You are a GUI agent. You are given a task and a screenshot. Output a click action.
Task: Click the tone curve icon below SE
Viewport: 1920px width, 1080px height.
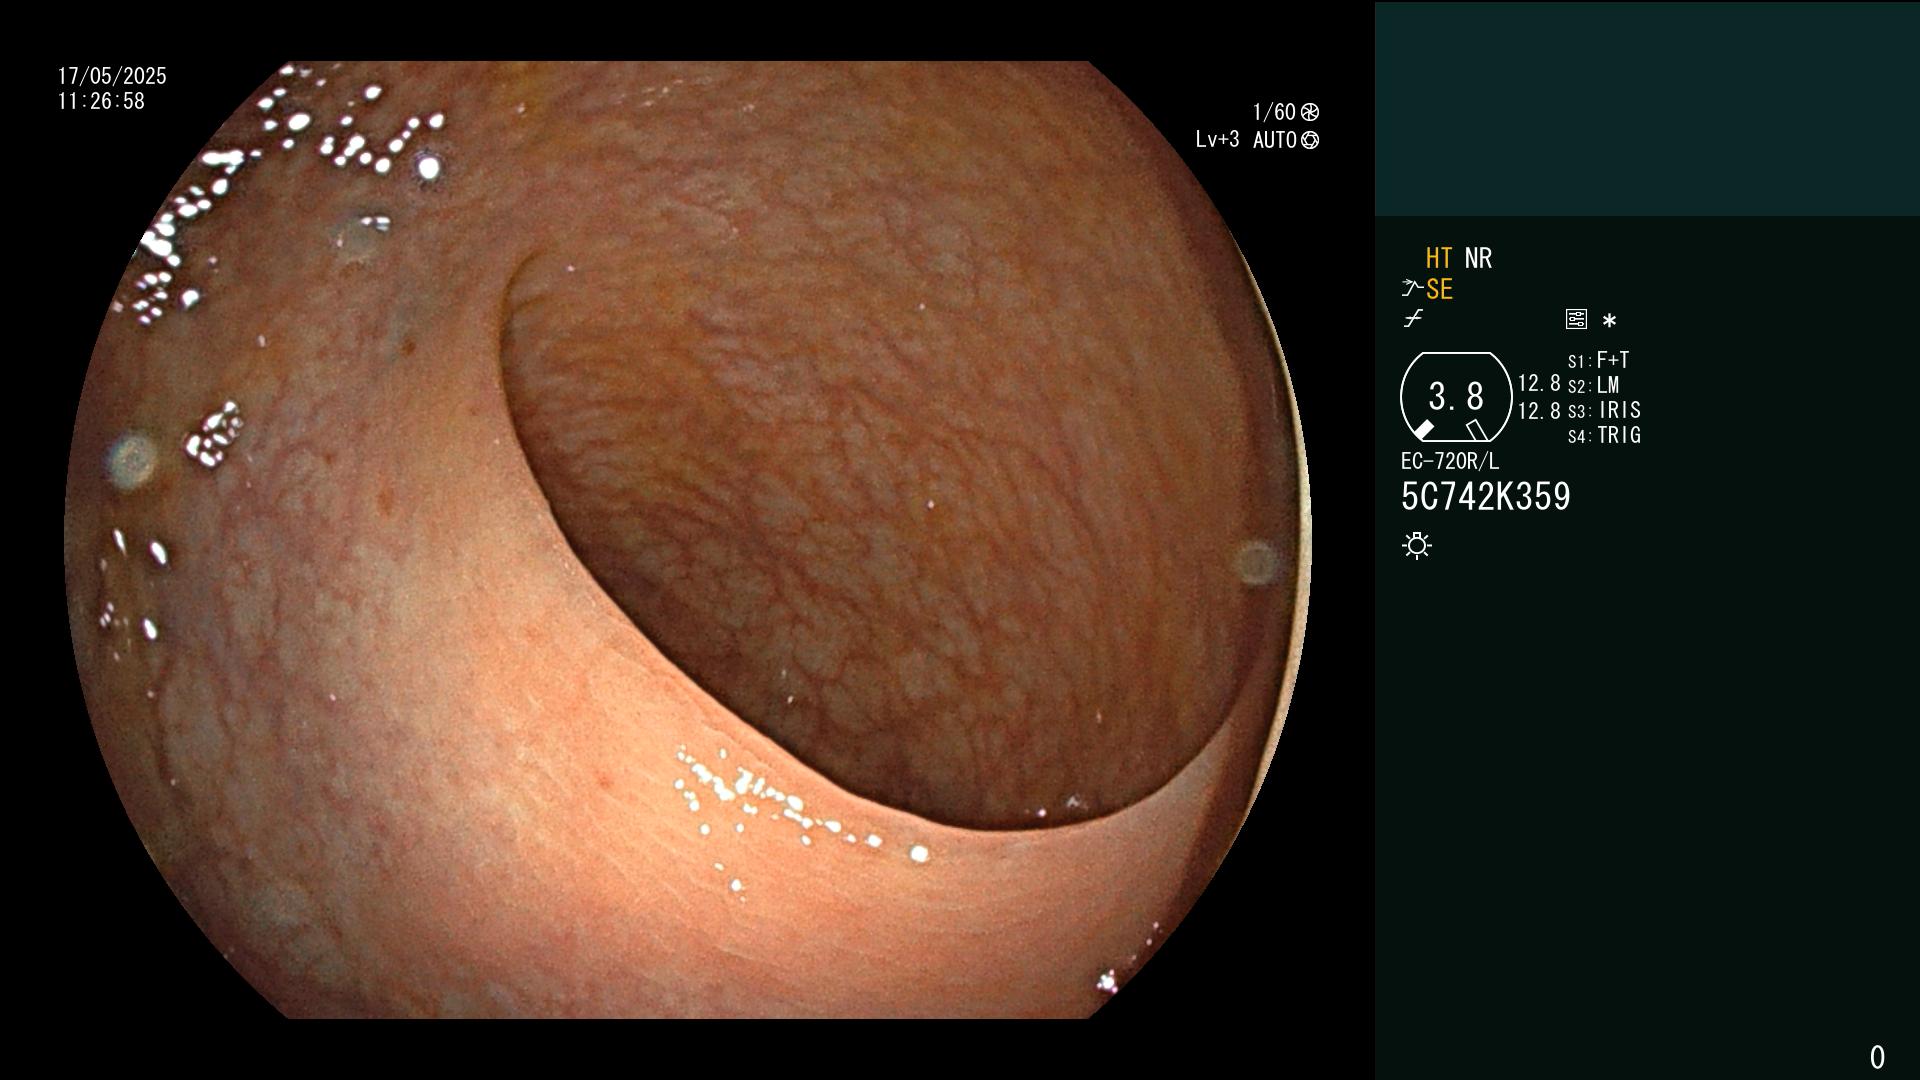coord(1413,319)
